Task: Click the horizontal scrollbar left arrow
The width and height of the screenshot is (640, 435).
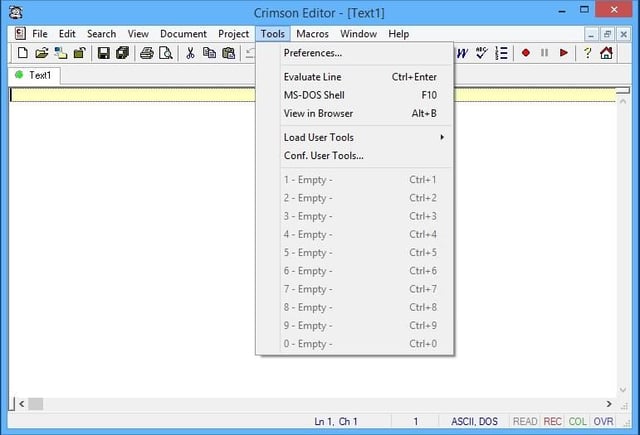Action: (22, 404)
